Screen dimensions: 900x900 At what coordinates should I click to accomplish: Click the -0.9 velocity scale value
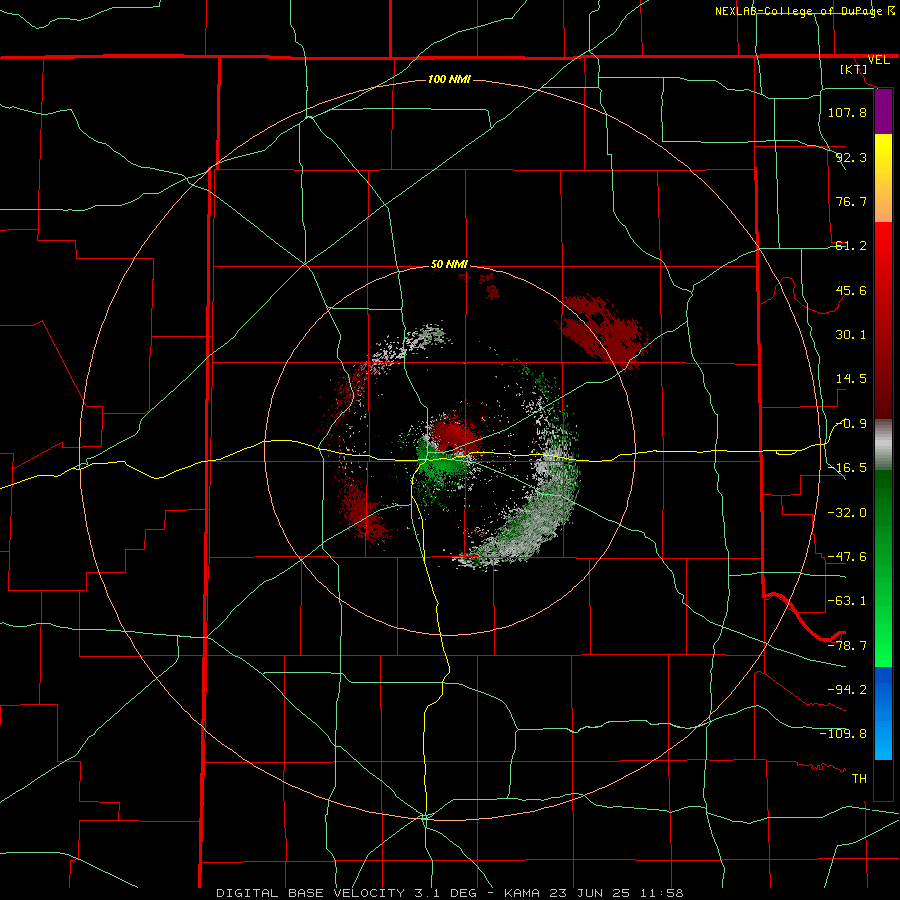click(851, 424)
